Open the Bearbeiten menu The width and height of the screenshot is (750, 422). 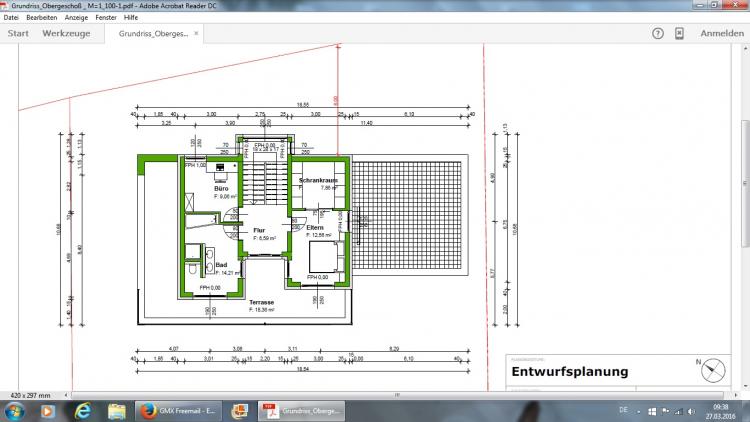[x=42, y=18]
